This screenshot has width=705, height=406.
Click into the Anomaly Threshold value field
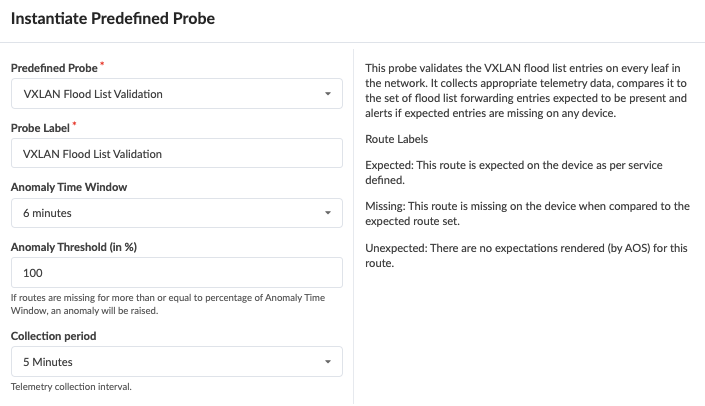pos(176,272)
